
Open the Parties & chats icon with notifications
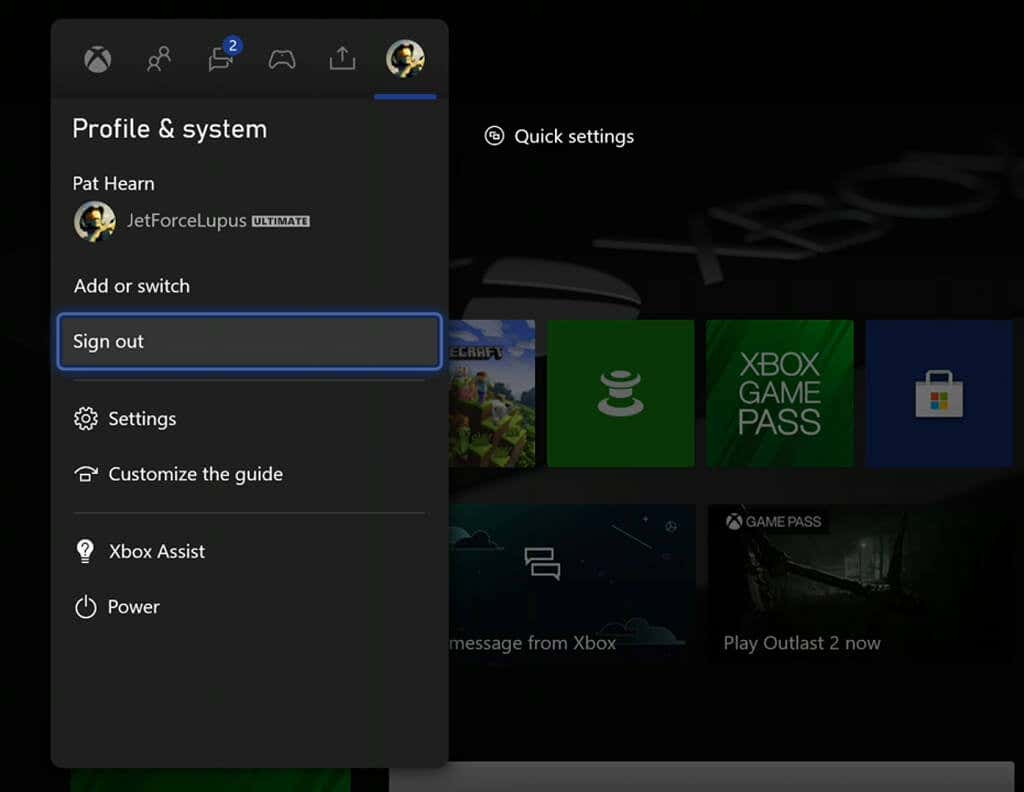[x=221, y=60]
